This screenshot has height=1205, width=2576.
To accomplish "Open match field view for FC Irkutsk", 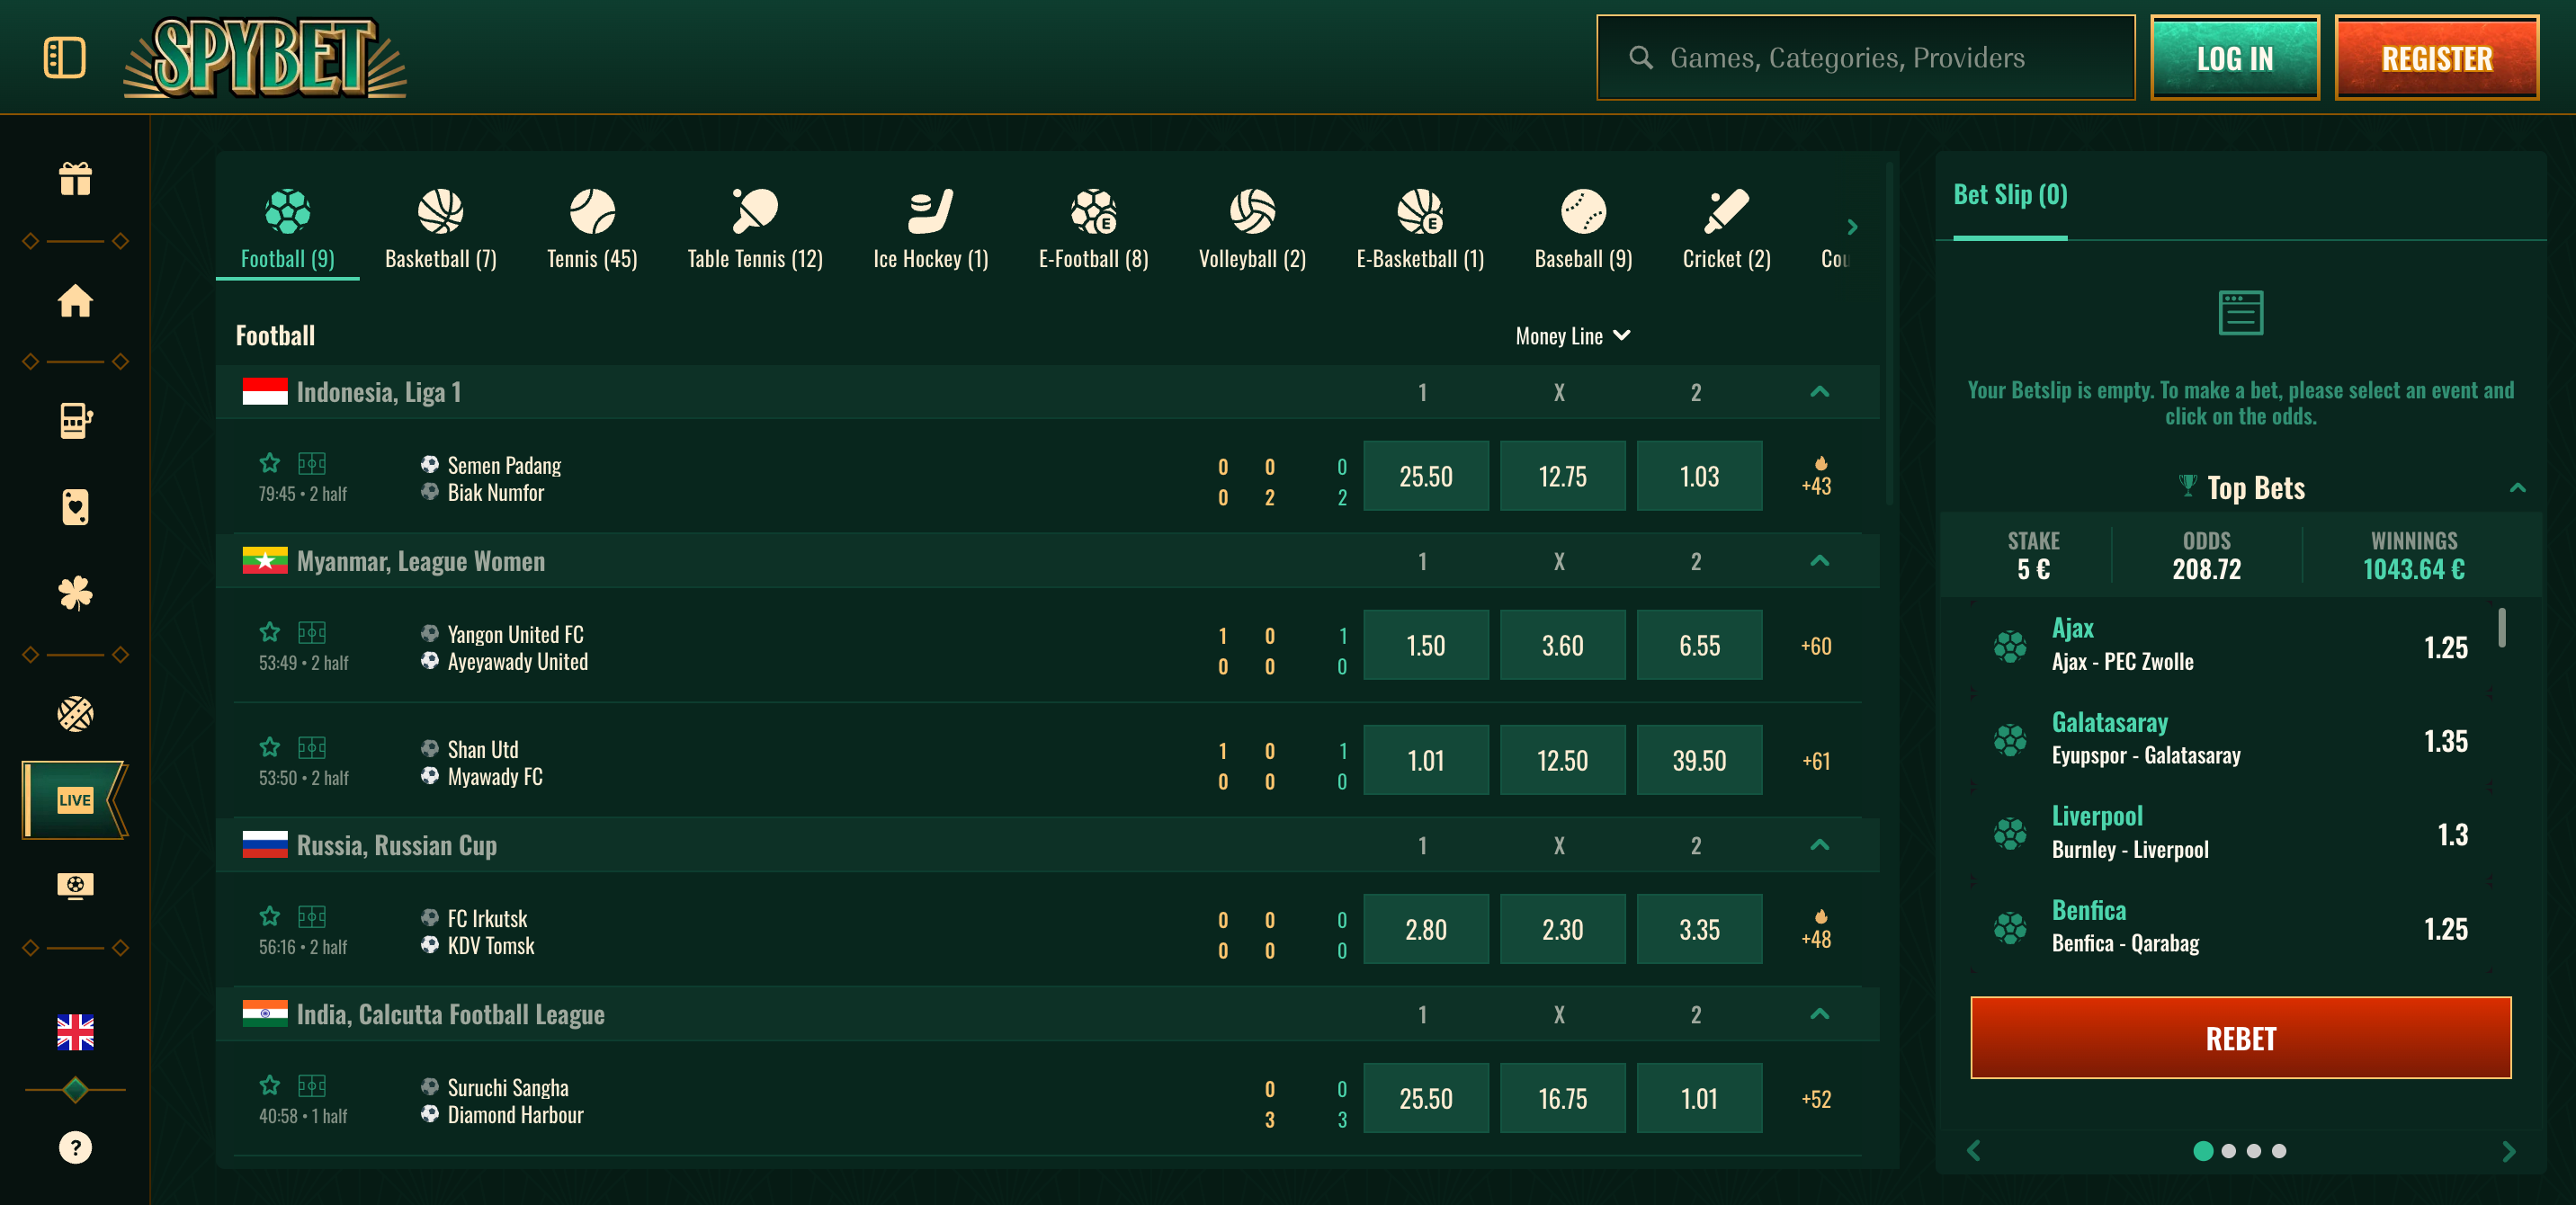I will coord(312,916).
